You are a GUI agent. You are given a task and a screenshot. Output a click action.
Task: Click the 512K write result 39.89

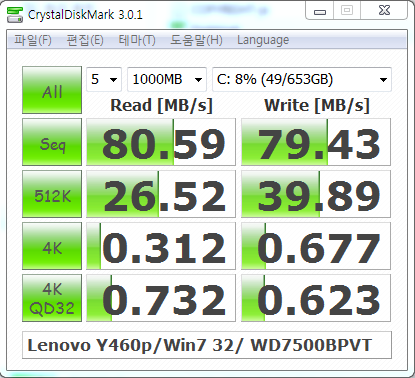pyautogui.click(x=316, y=194)
